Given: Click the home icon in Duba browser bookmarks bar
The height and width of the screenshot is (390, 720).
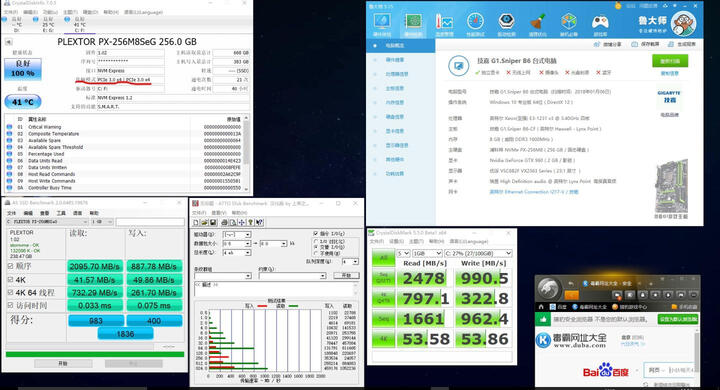Looking at the screenshot, I should point(541,307).
